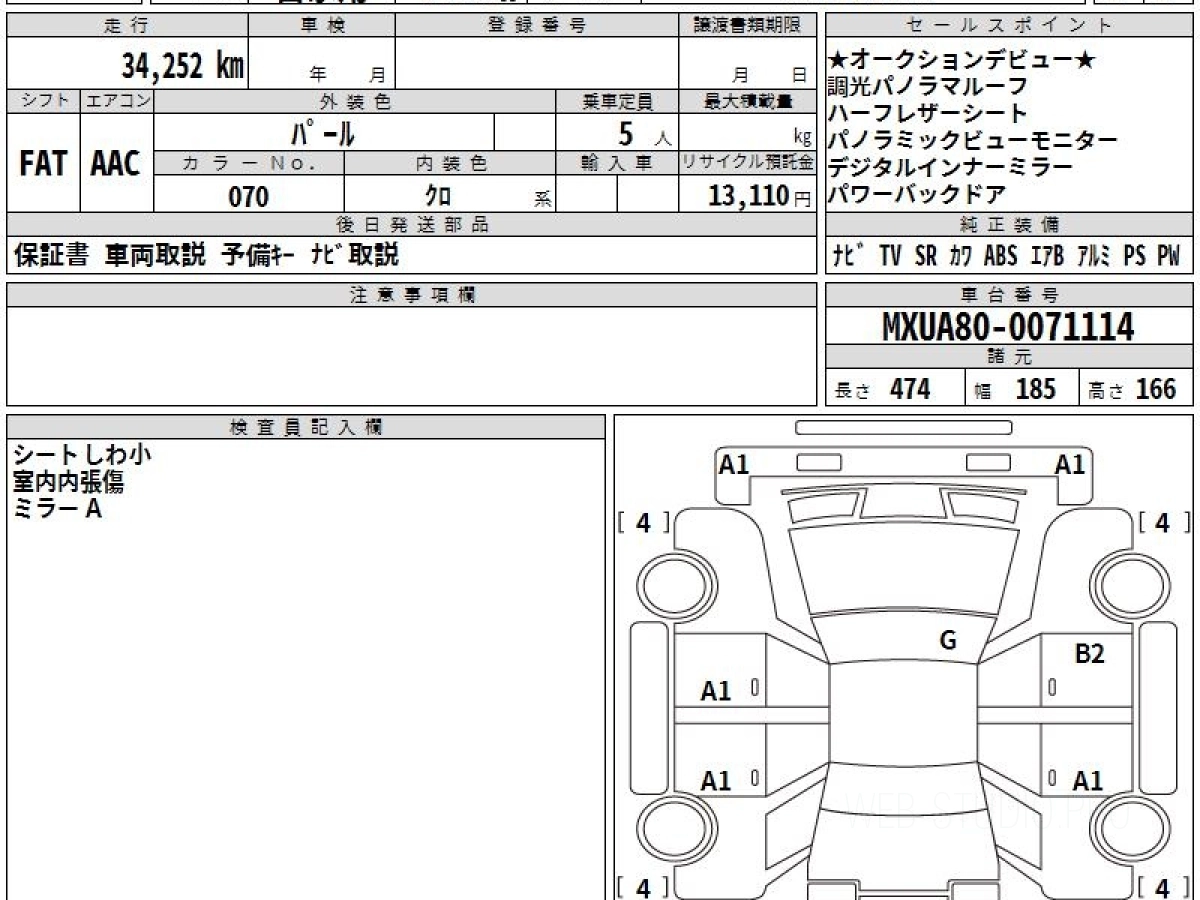Screen dimensions: 1200x900
Task: Click the ★オークションデビュー★ line
Action: [x=962, y=60]
